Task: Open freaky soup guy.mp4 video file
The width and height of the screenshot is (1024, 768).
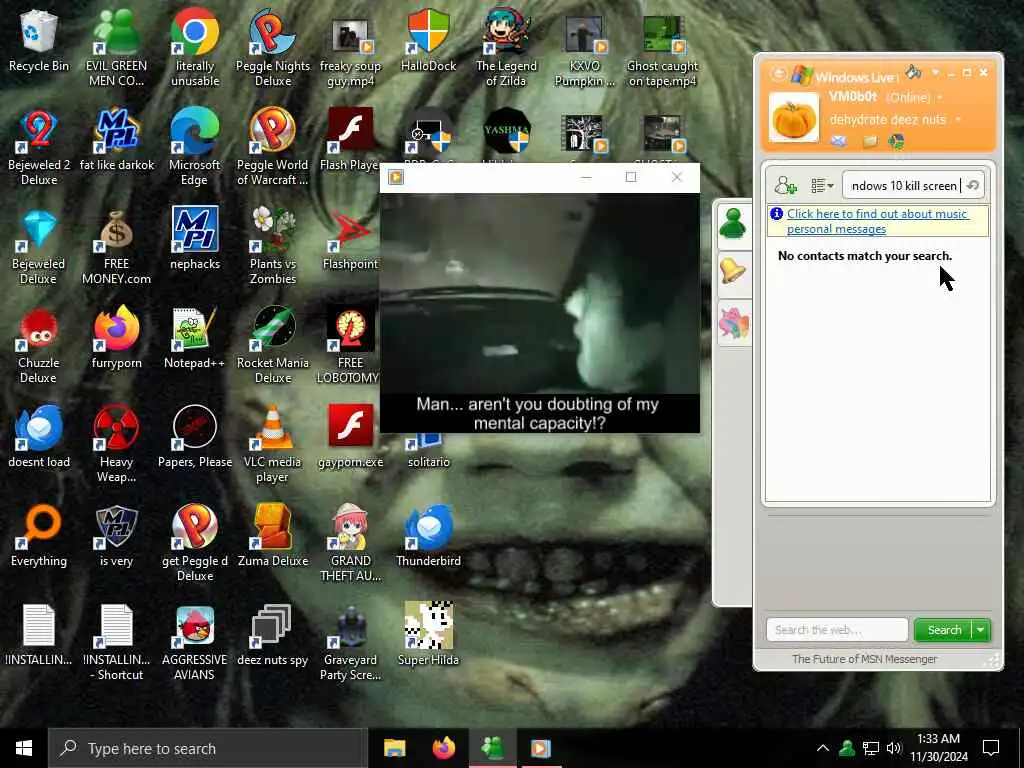Action: tap(350, 52)
